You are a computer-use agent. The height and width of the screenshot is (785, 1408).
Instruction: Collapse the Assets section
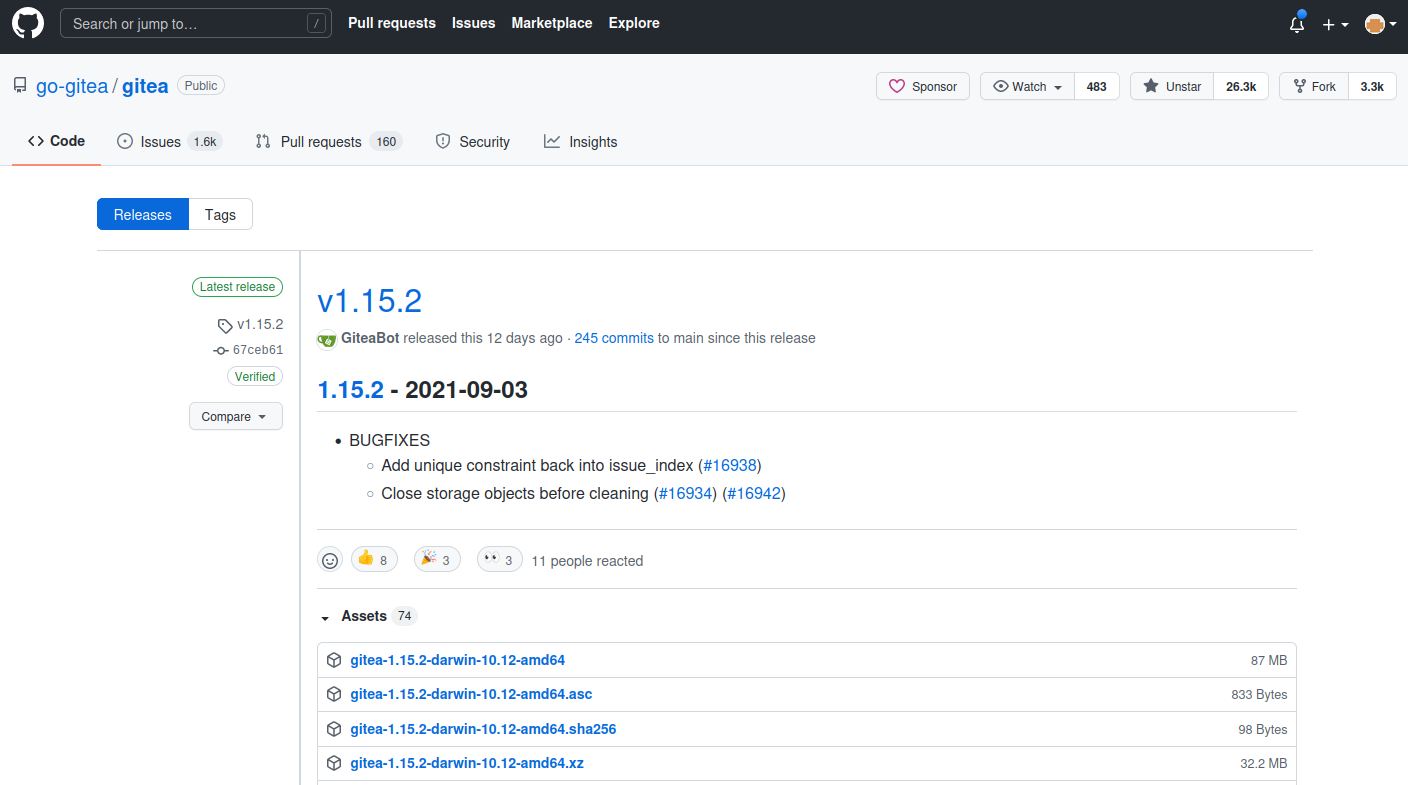click(324, 617)
